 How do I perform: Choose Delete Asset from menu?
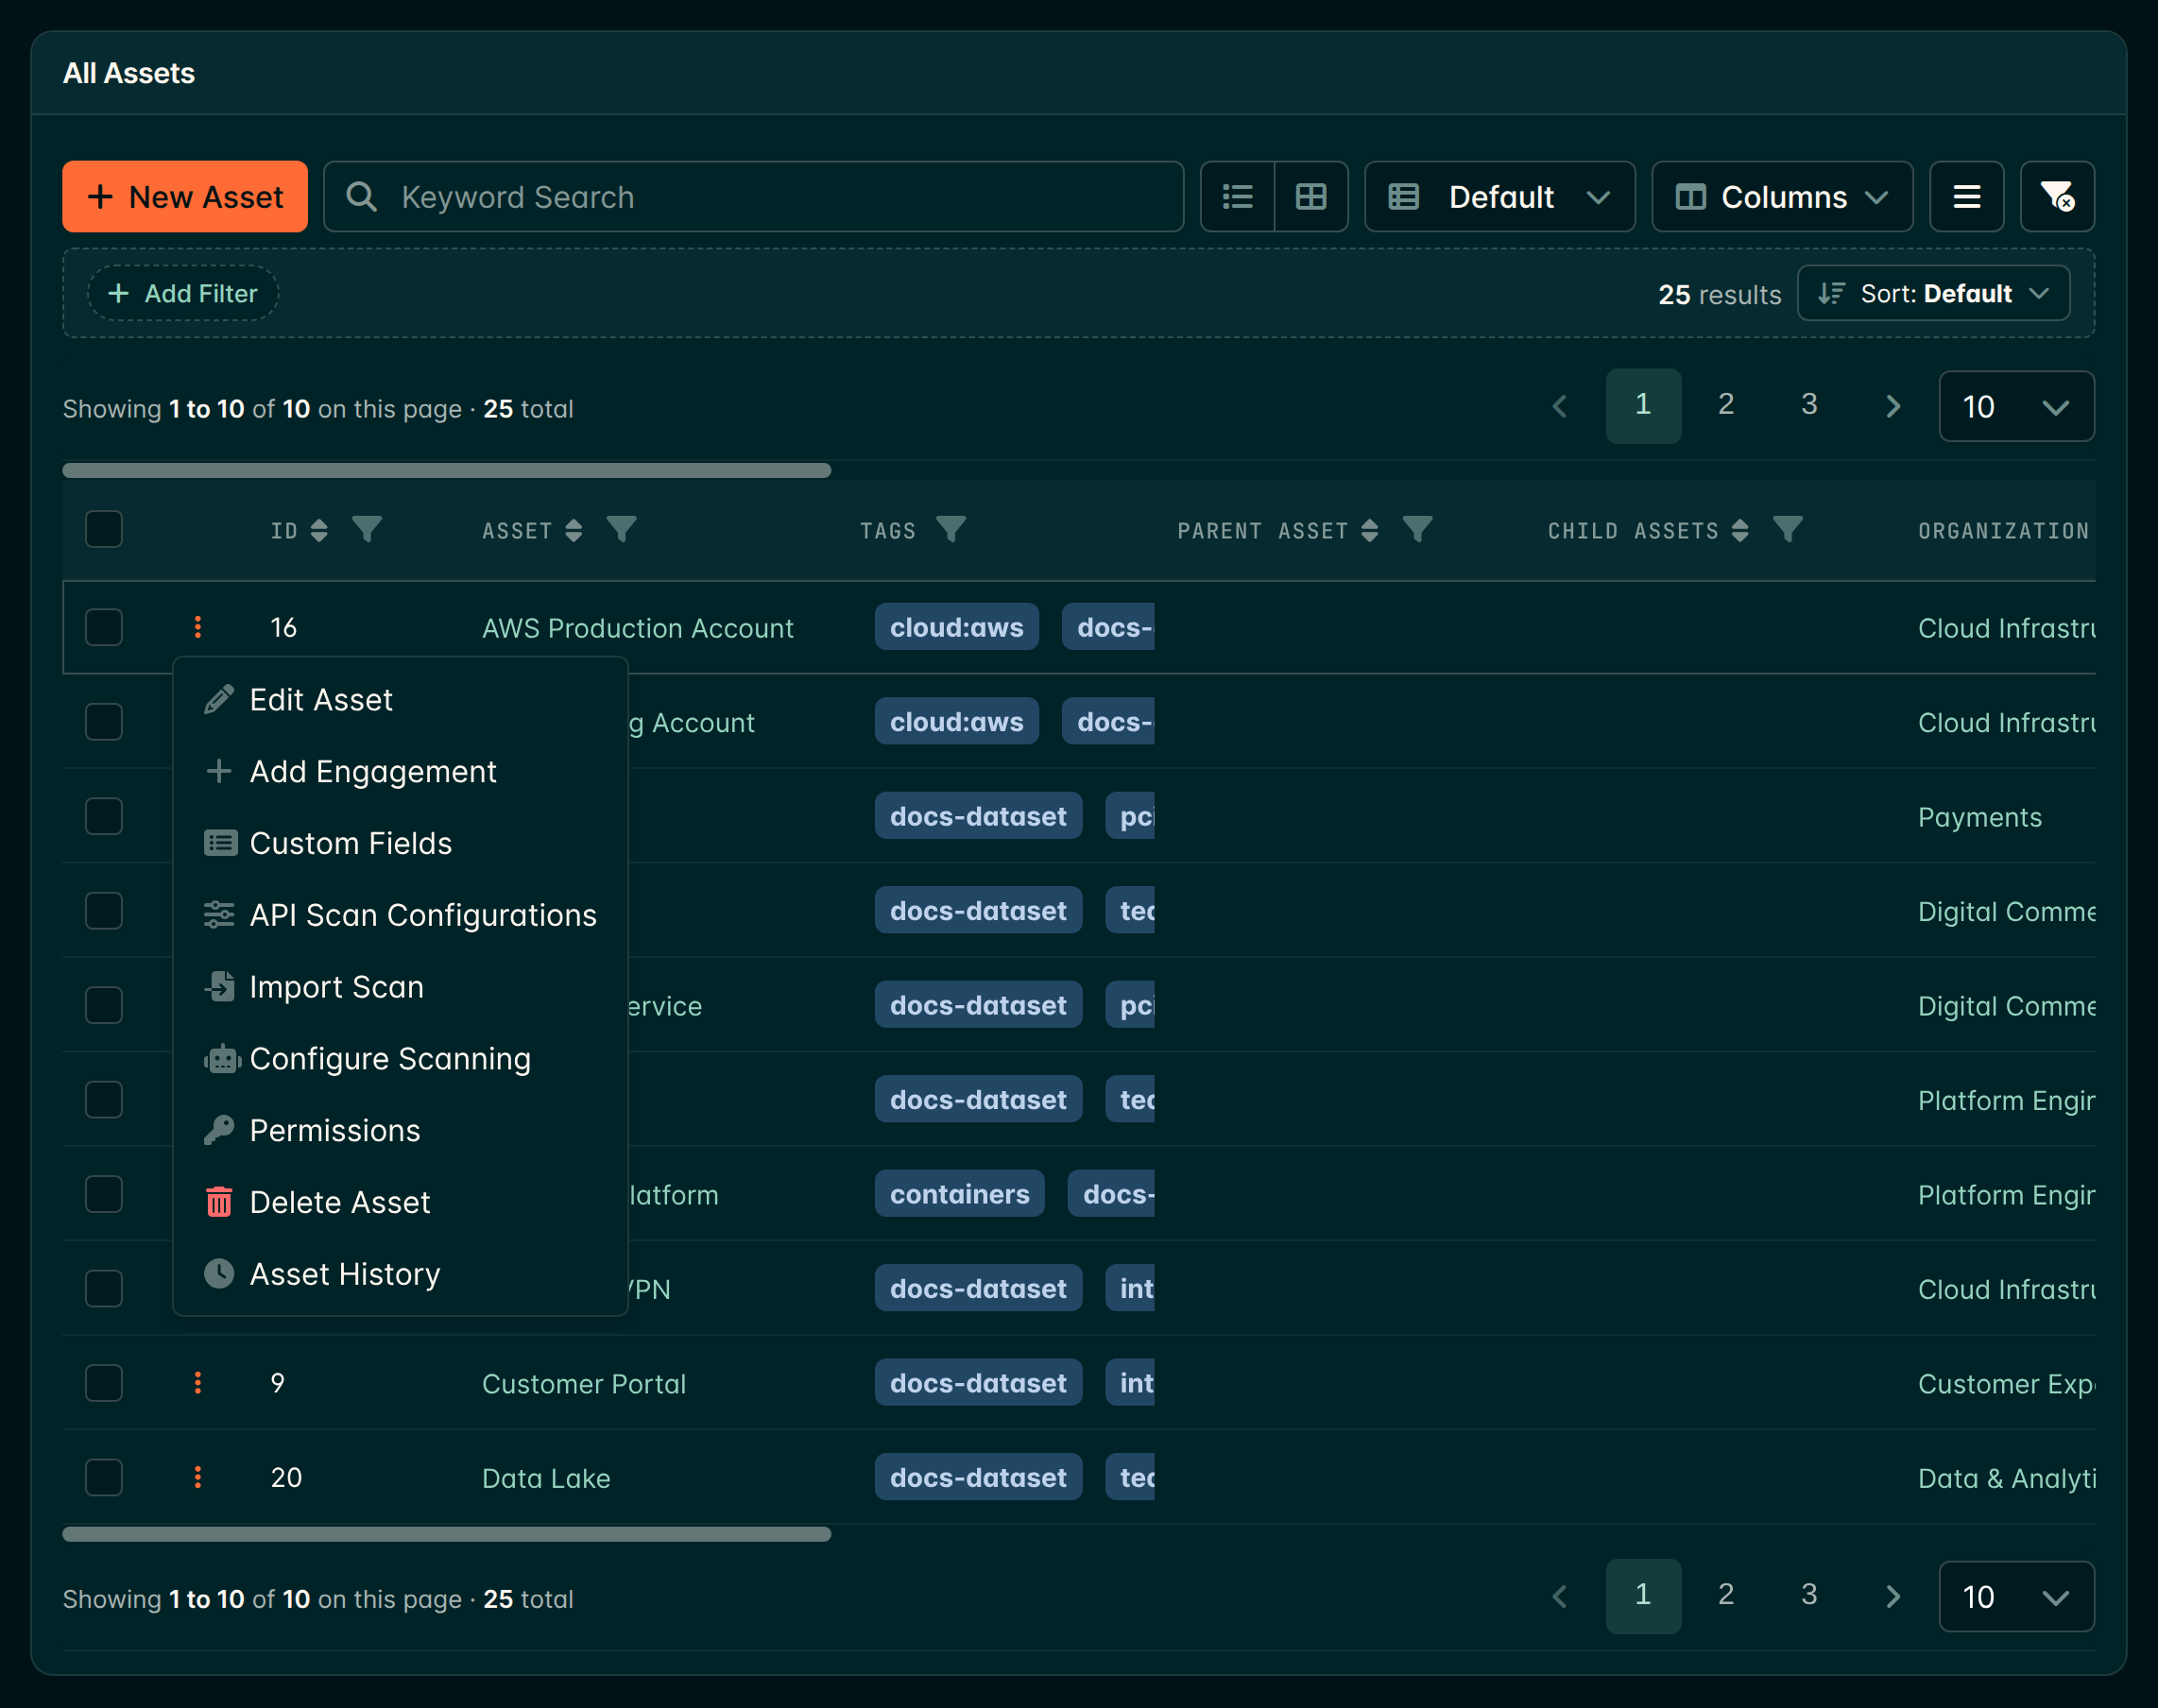pos(400,1202)
